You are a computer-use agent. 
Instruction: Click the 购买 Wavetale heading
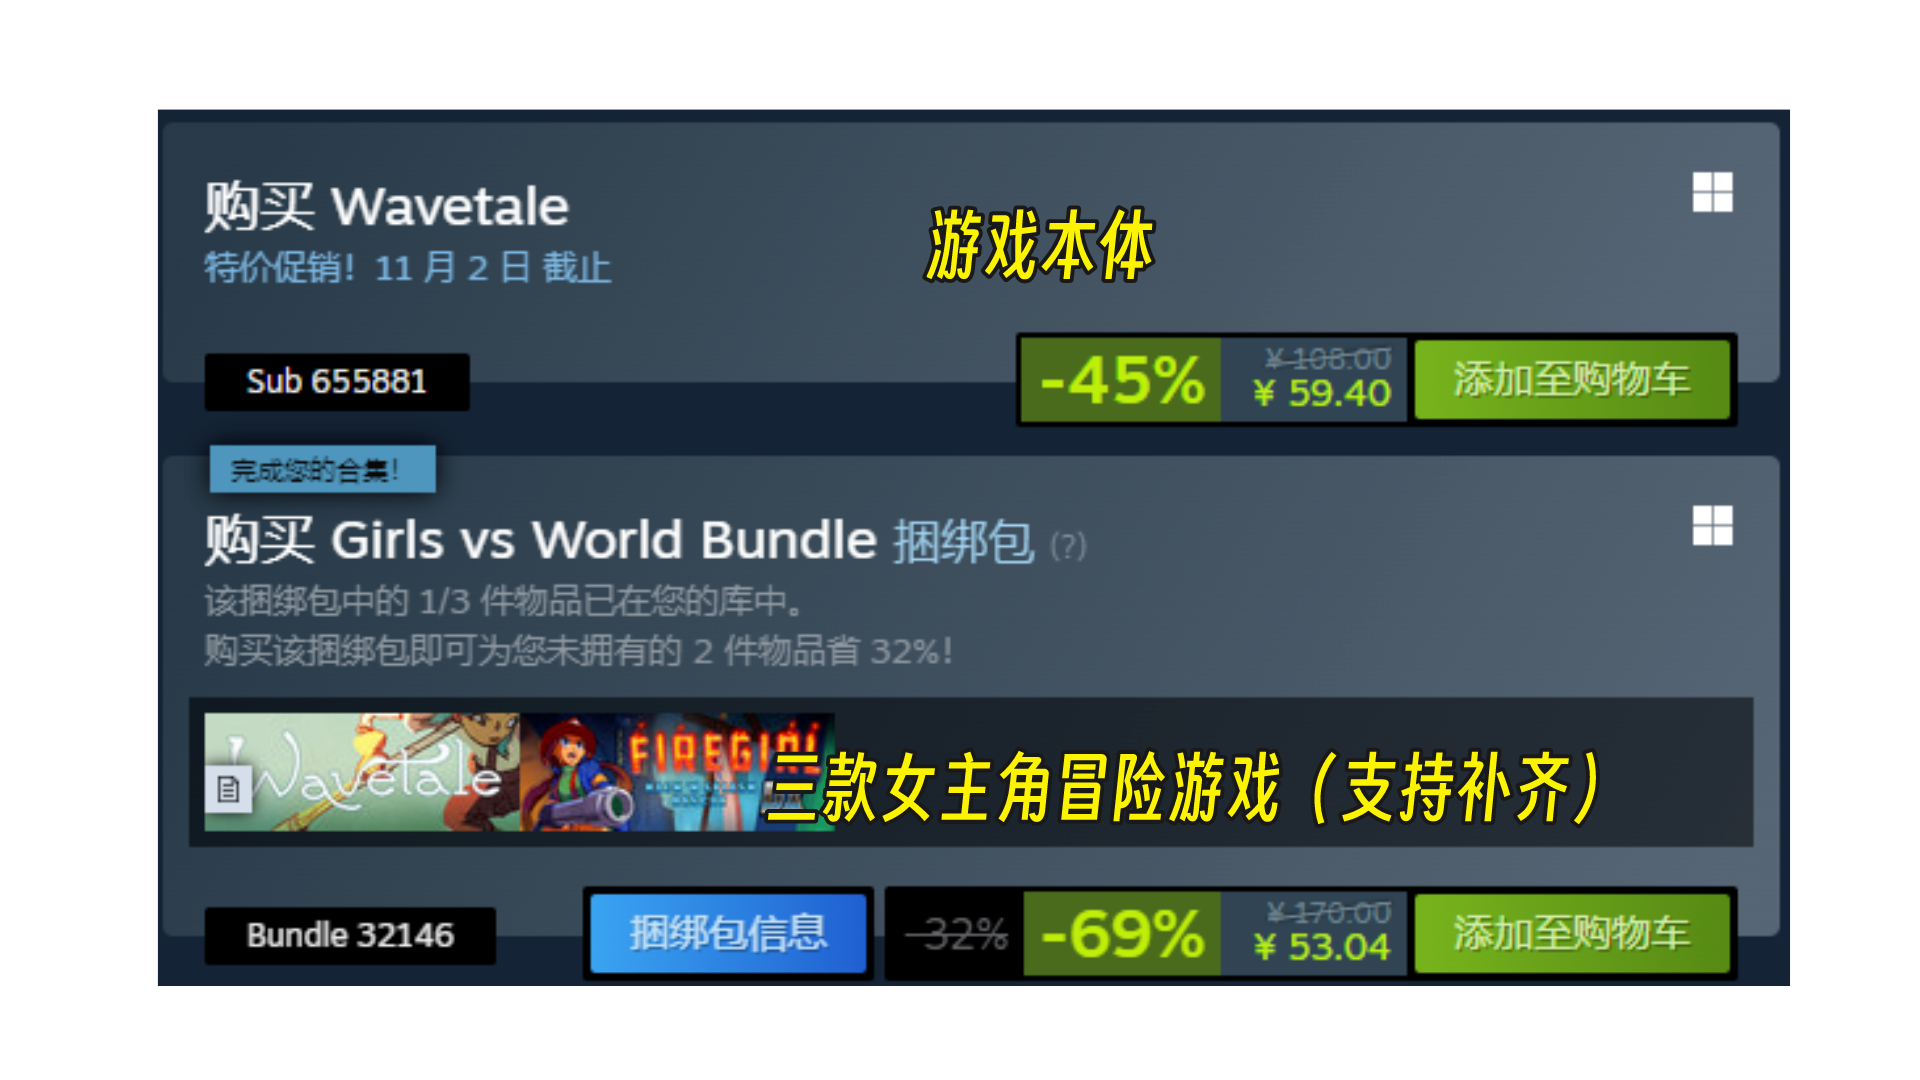pyautogui.click(x=386, y=207)
